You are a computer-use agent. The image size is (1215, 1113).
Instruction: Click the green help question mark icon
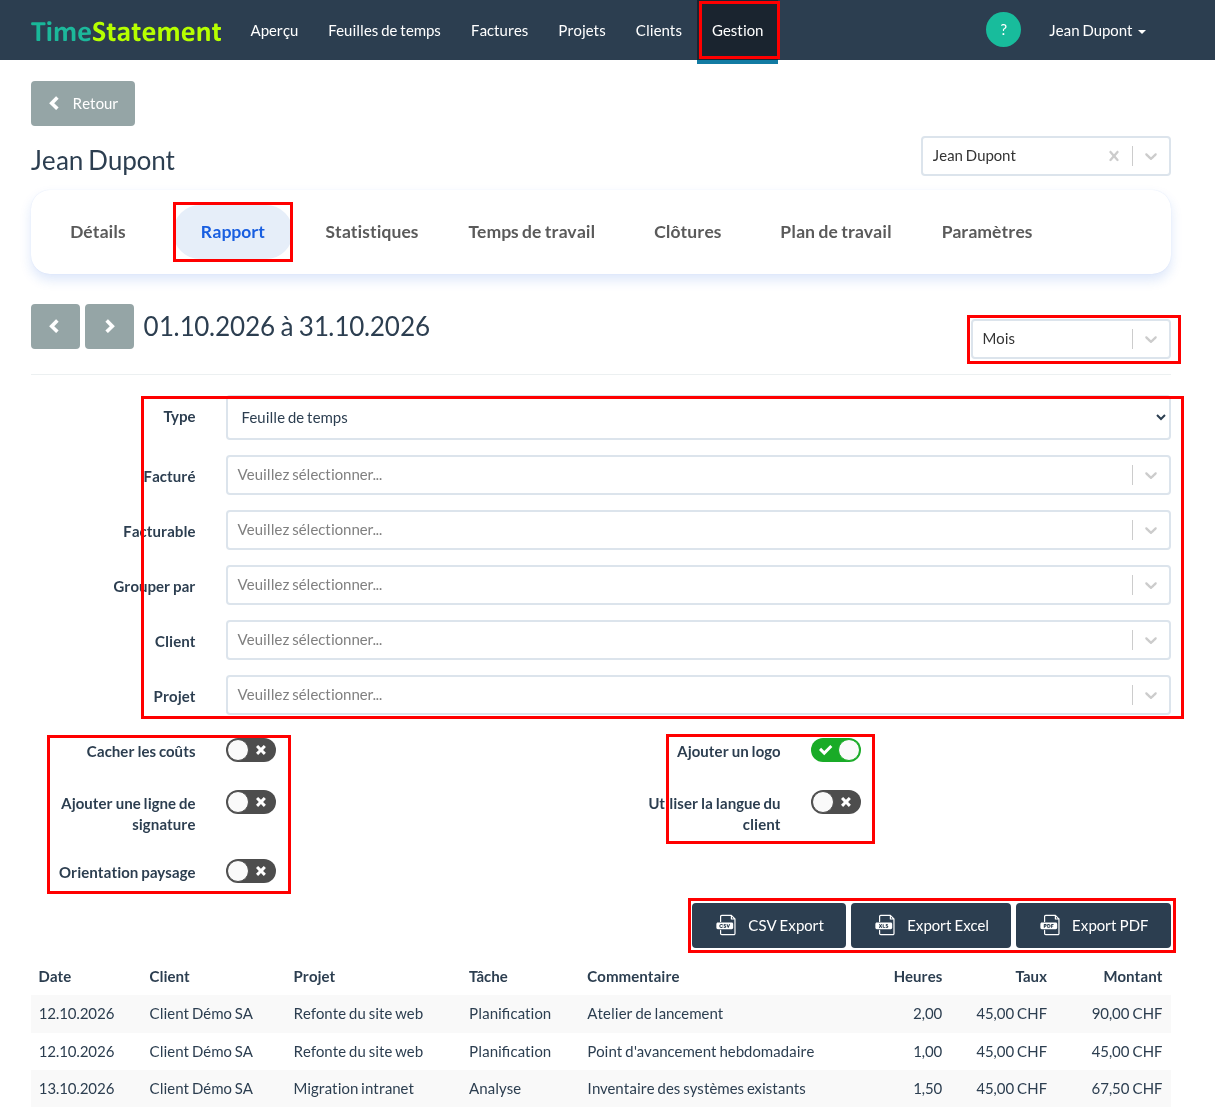point(1003,30)
